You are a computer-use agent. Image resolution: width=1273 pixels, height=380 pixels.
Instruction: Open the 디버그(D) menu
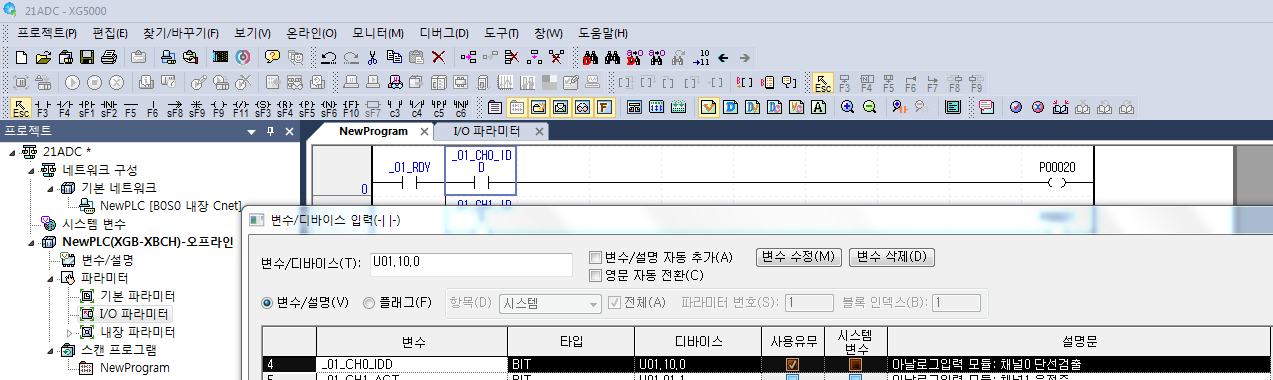[444, 33]
